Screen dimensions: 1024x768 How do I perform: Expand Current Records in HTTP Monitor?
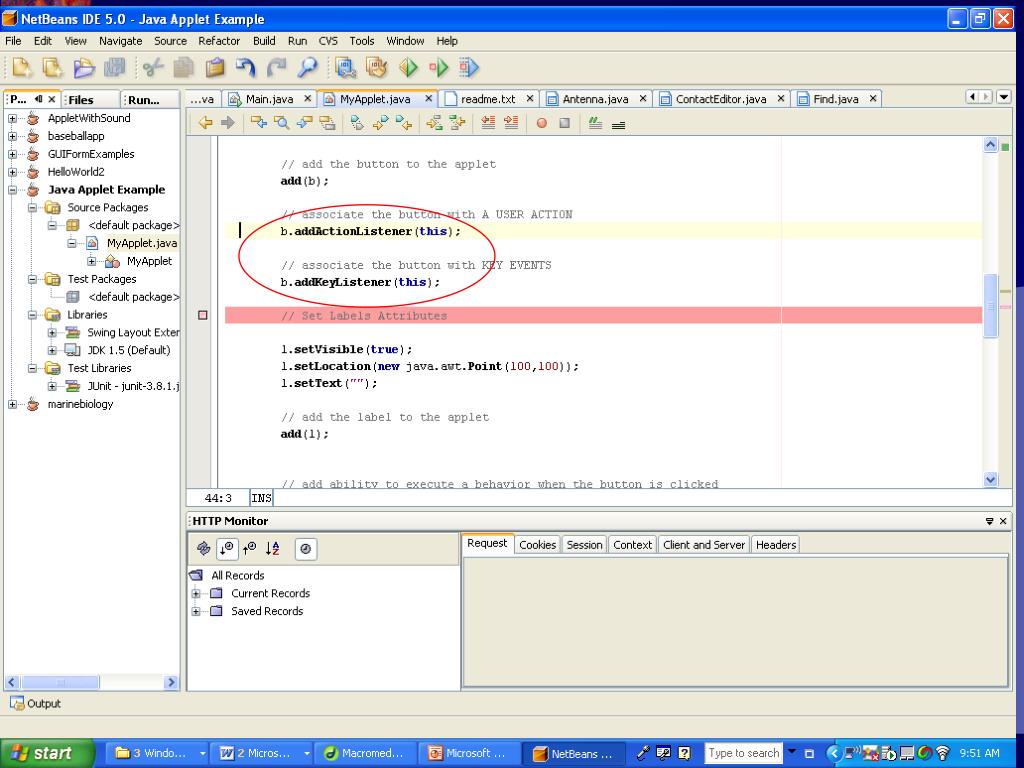[x=195, y=594]
